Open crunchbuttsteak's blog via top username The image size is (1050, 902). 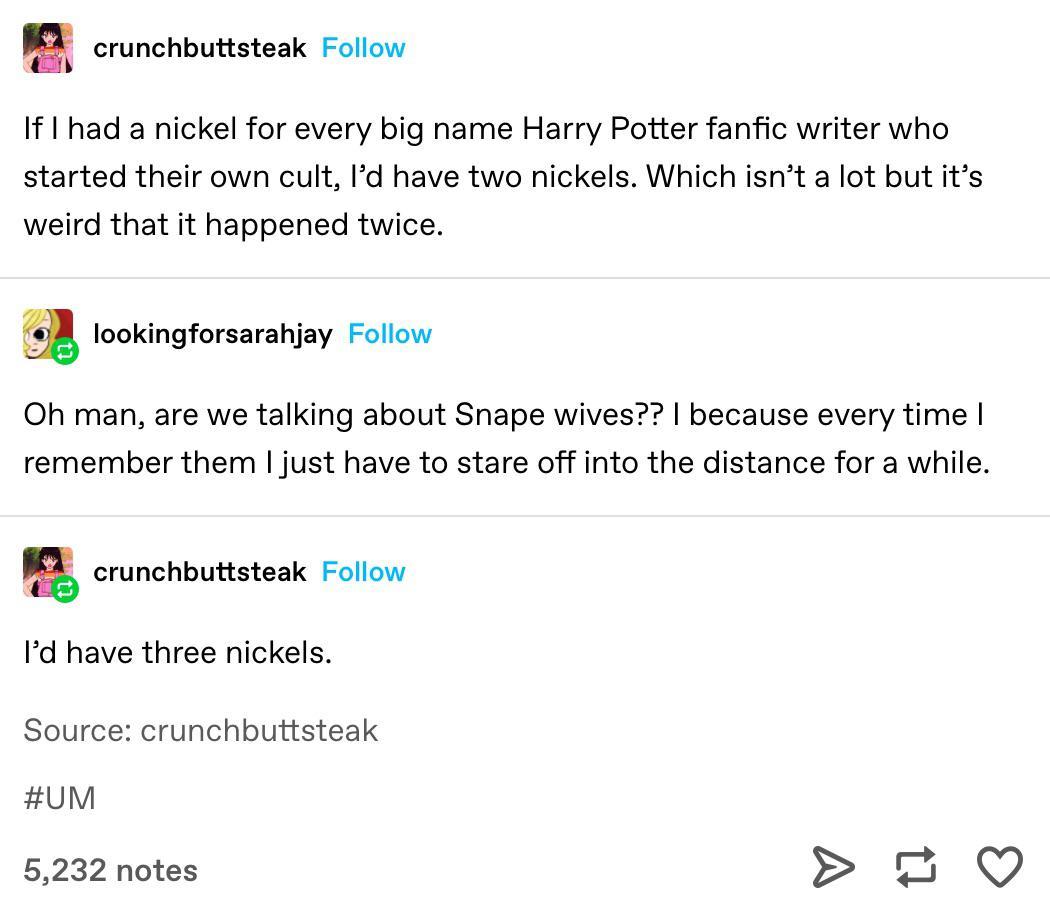tap(199, 47)
